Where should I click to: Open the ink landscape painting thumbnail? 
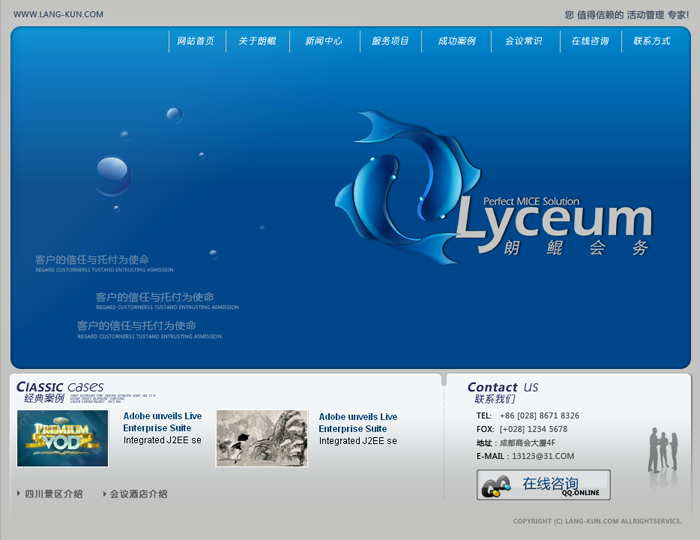262,438
